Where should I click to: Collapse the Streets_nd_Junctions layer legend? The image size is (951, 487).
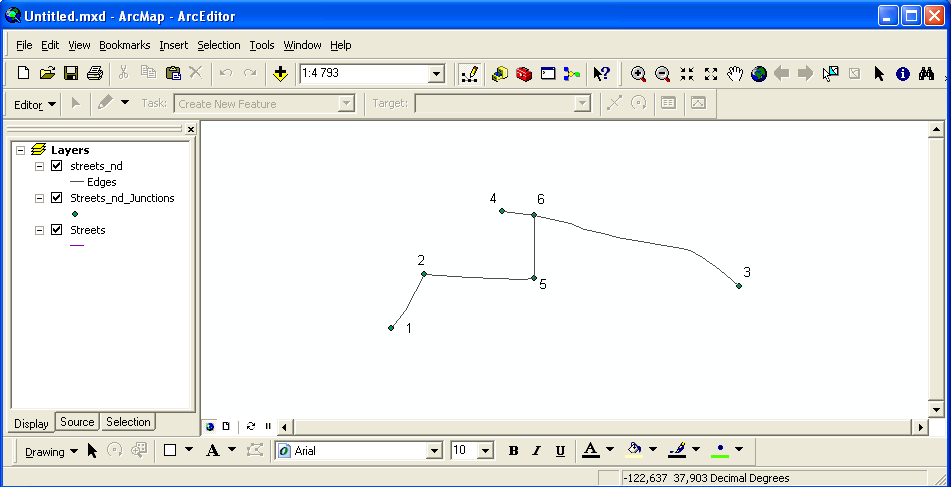click(40, 198)
